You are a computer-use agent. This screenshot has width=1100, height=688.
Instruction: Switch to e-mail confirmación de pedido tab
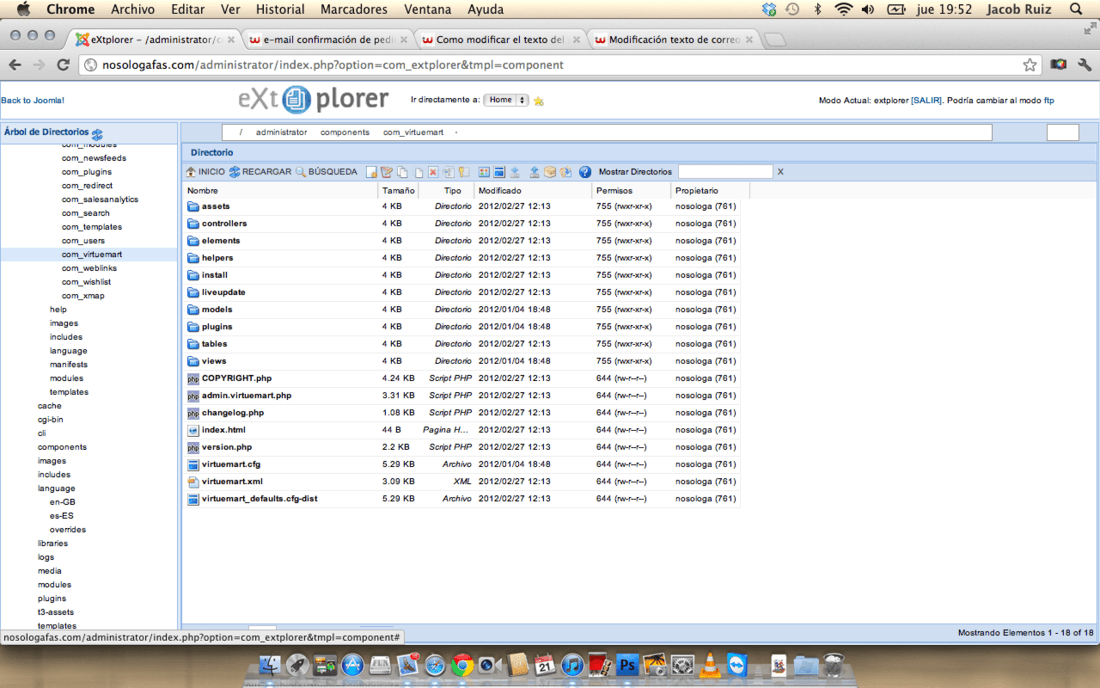click(x=327, y=39)
